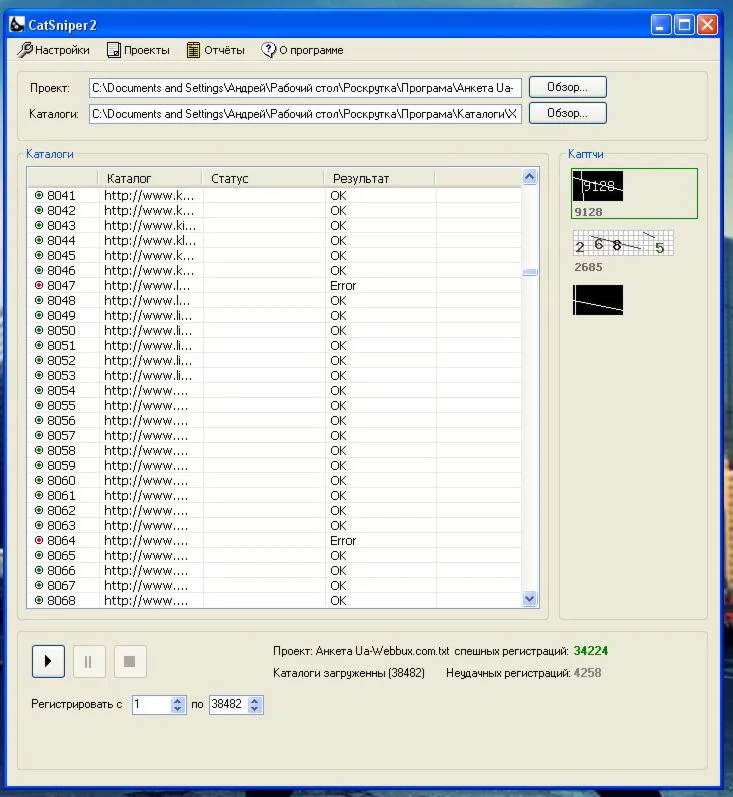Open the Настройки settings menu
The width and height of the screenshot is (733, 797).
tap(54, 50)
